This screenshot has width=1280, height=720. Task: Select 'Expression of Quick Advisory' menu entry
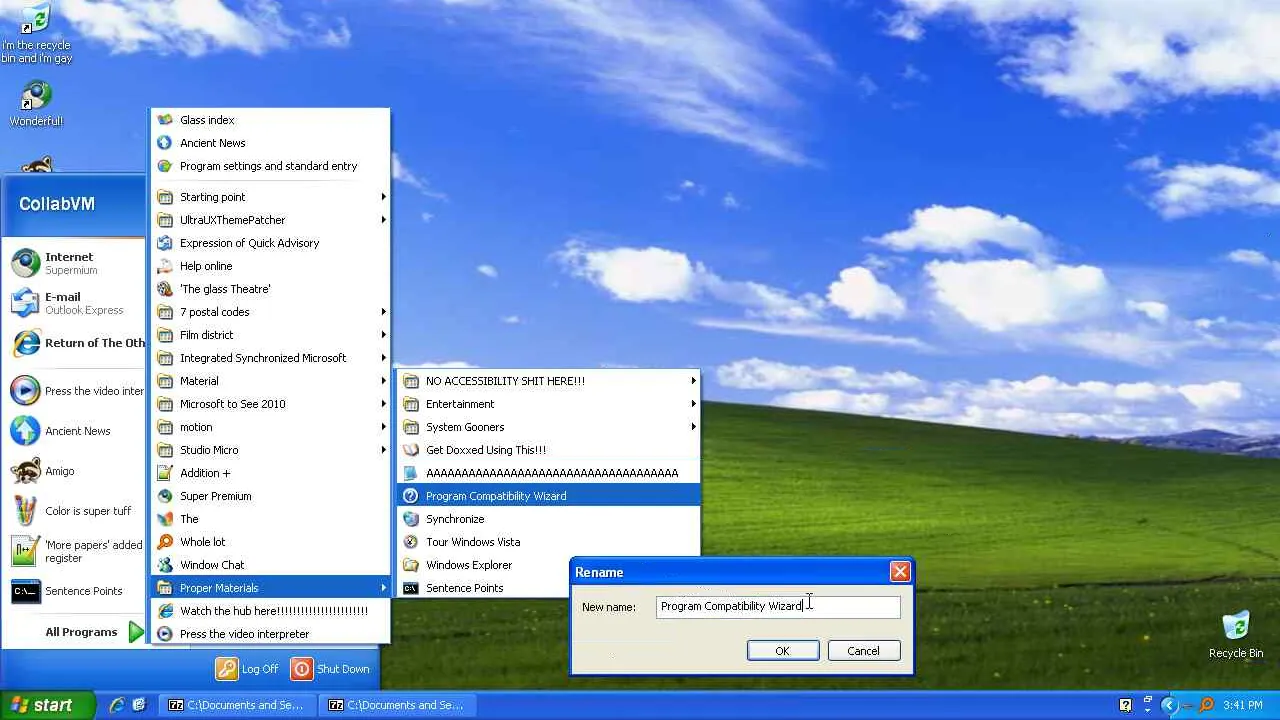(x=270, y=243)
